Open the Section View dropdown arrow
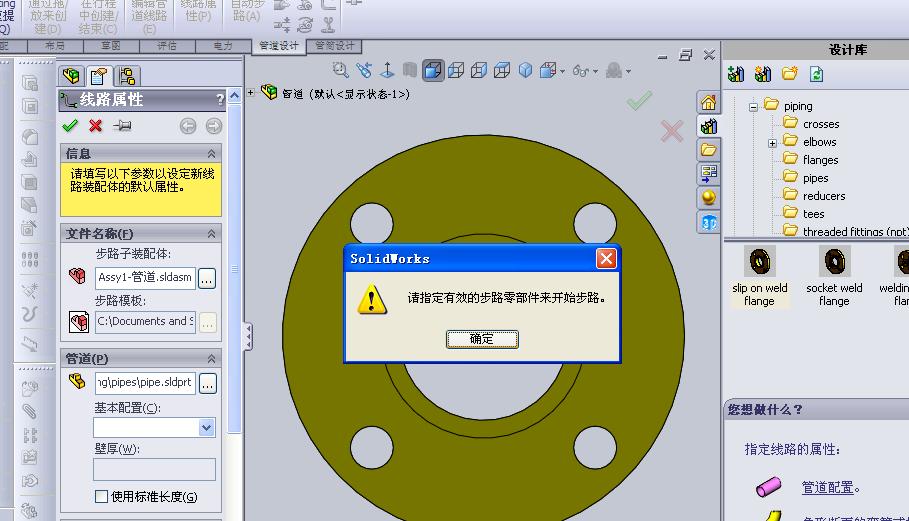Image resolution: width=909 pixels, height=521 pixels. pos(562,72)
